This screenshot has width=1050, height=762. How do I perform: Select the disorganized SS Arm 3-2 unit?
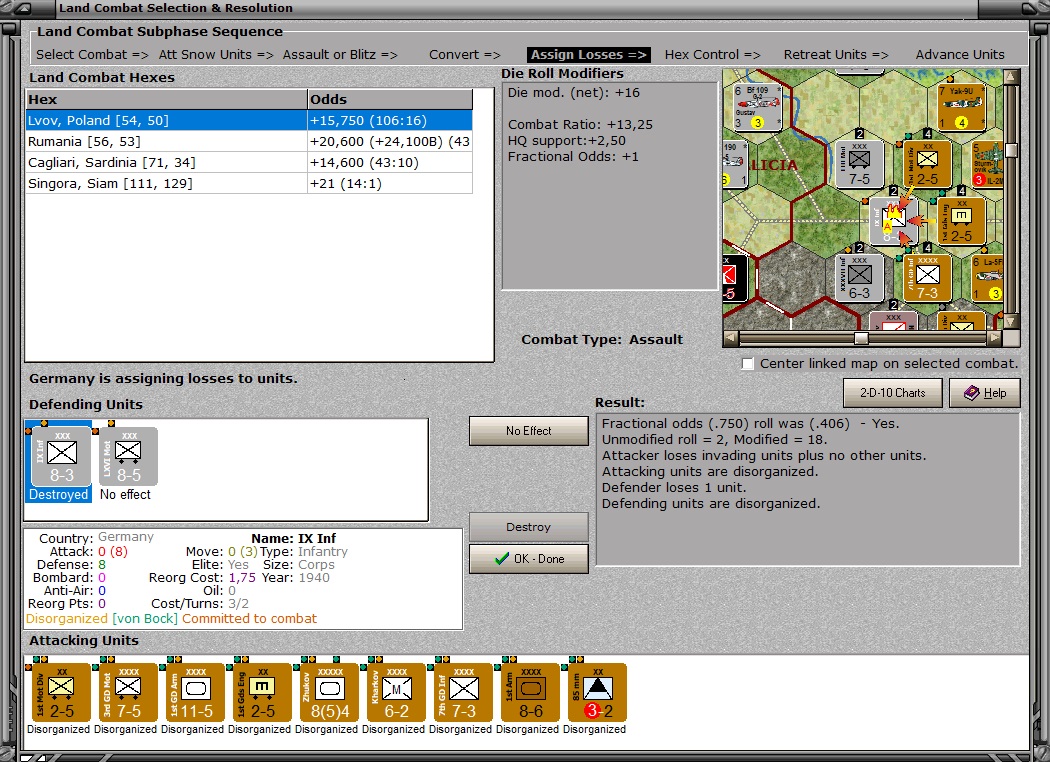598,692
